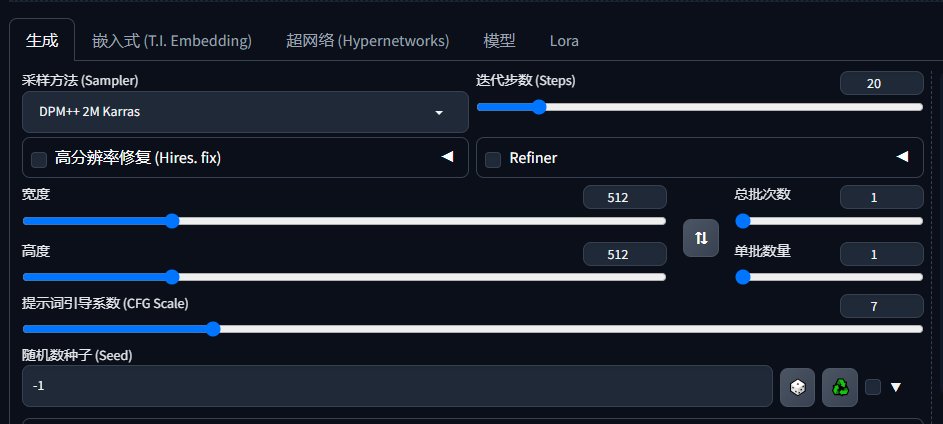Click the 宽度 width slider handle
The height and width of the screenshot is (424, 943).
[x=172, y=221]
